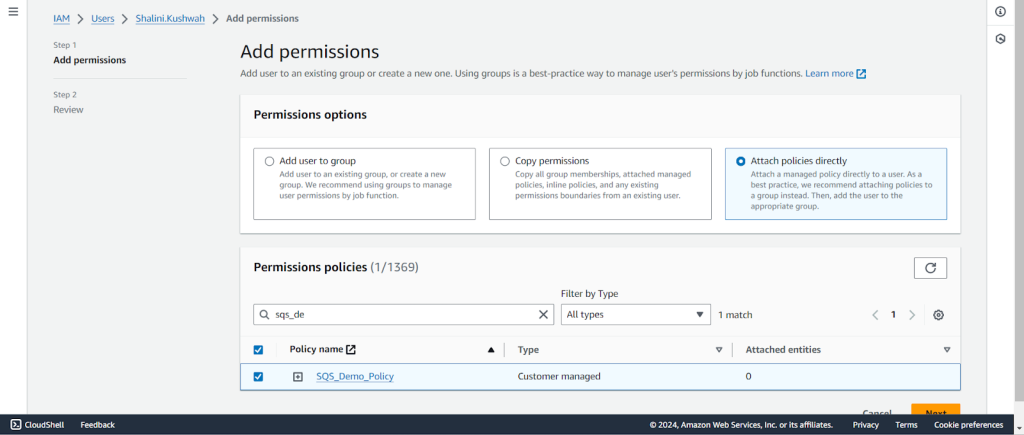Go to next page arrow

point(912,315)
